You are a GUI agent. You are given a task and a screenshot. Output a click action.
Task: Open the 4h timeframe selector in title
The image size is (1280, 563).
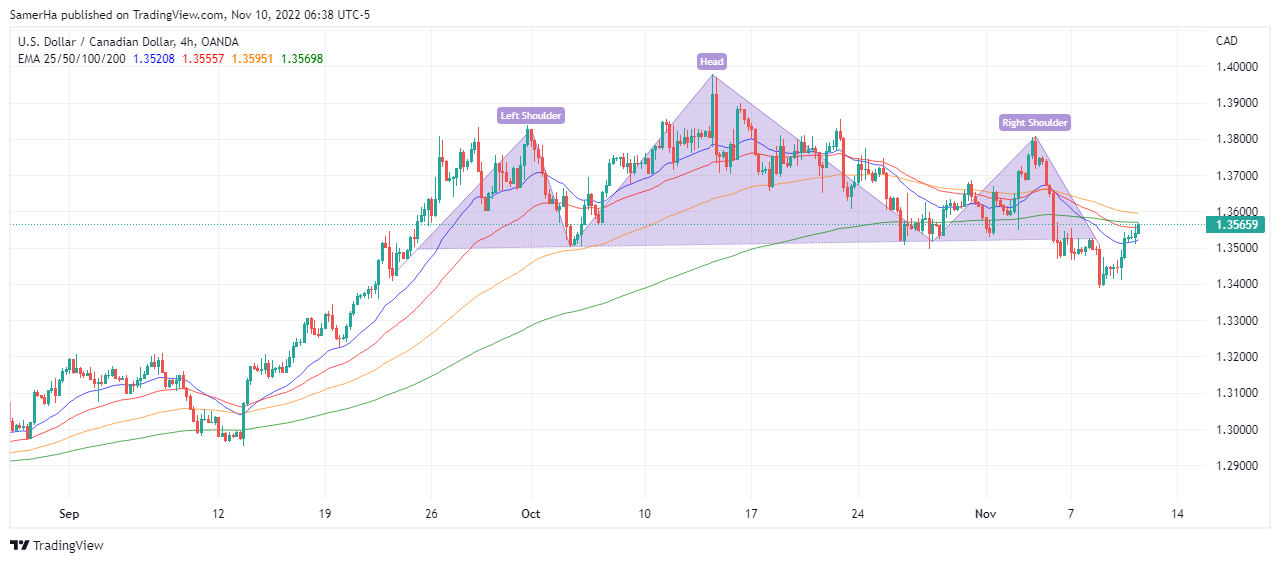185,41
